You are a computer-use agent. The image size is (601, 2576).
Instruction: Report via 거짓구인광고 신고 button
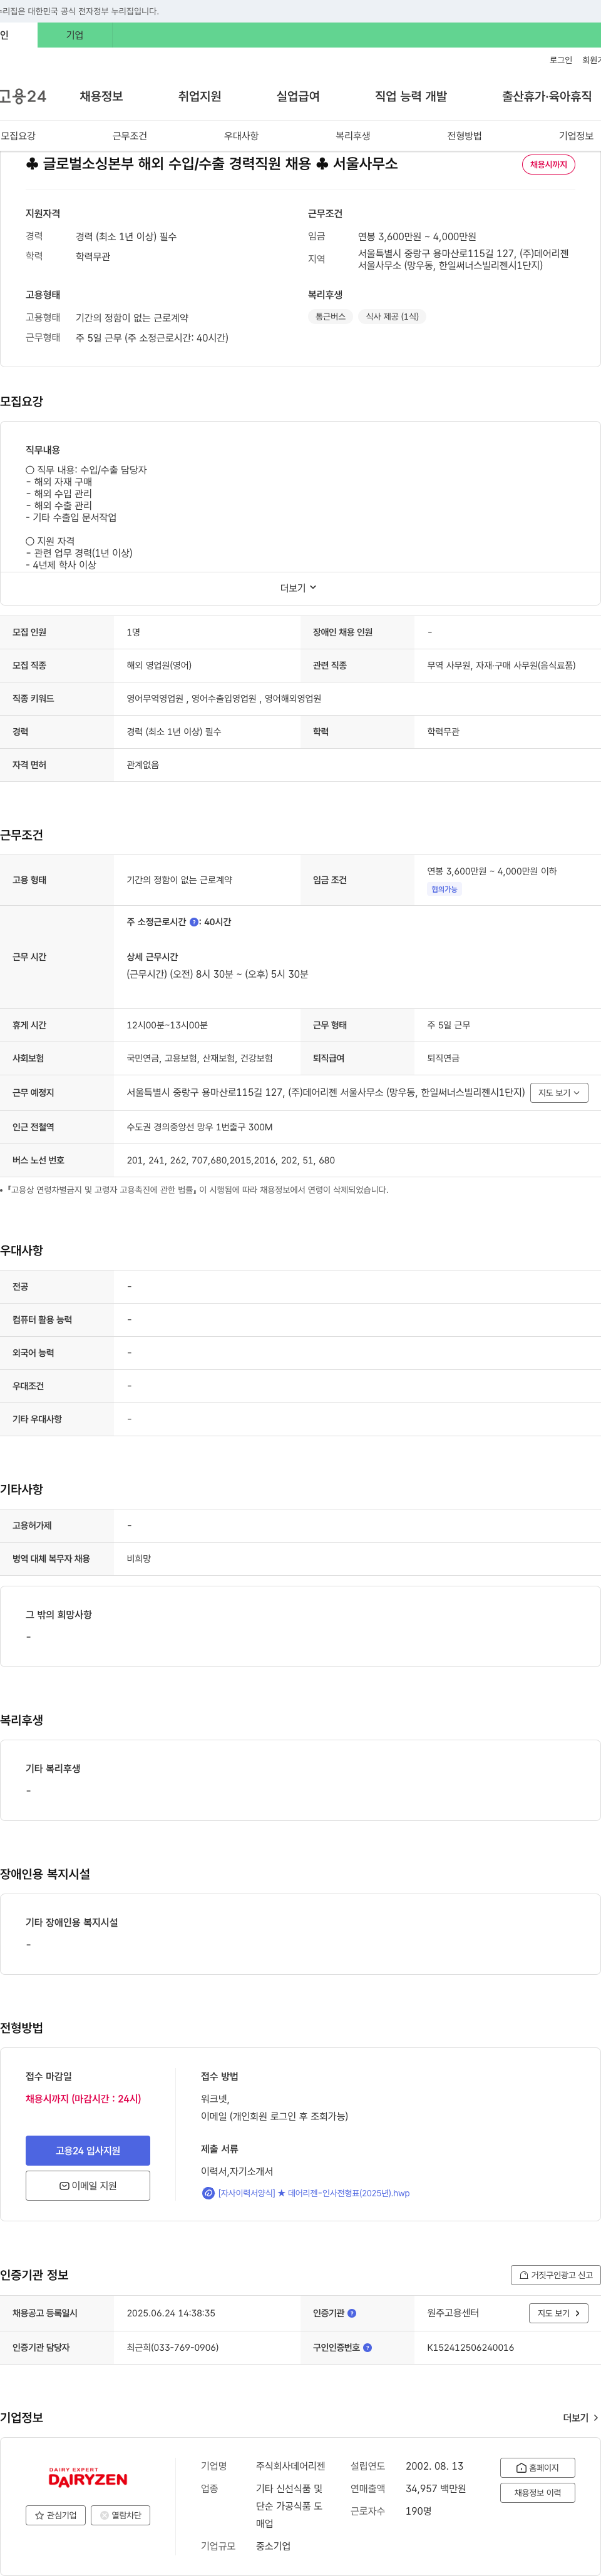tap(555, 2275)
